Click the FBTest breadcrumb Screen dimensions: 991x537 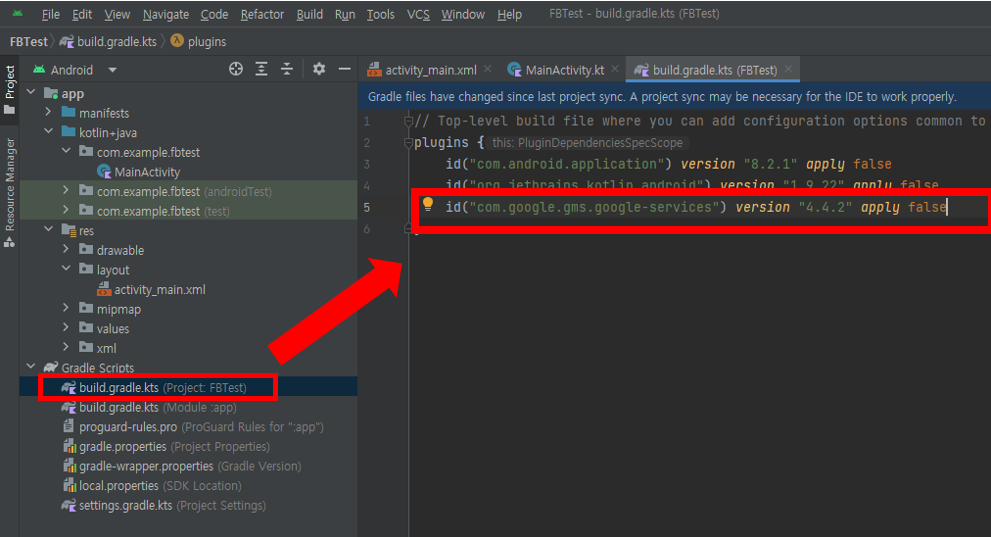(x=28, y=42)
